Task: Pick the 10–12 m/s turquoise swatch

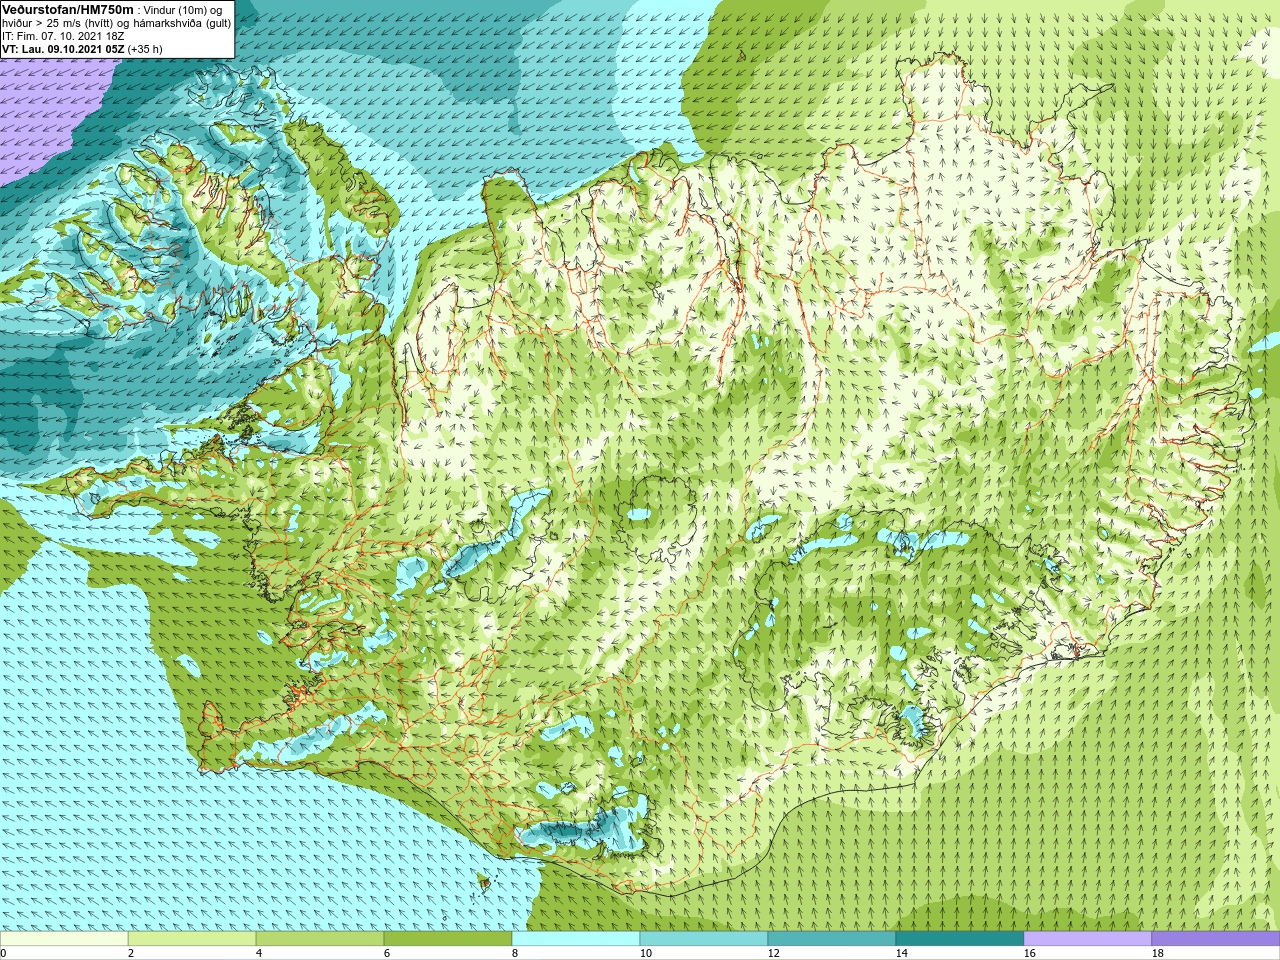Action: coord(704,939)
